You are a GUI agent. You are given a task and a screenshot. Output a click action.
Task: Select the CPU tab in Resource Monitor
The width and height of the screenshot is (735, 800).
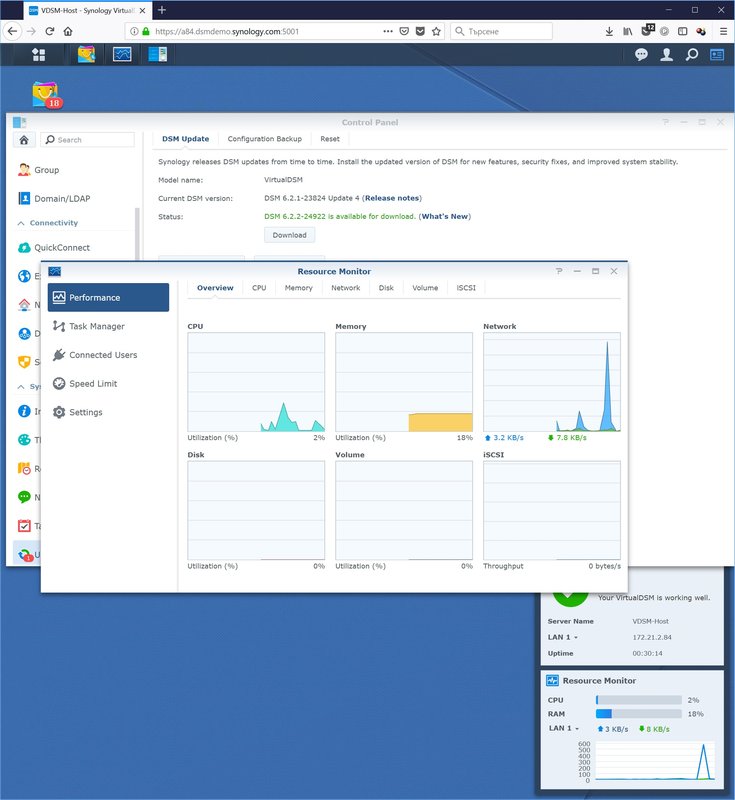coord(259,288)
